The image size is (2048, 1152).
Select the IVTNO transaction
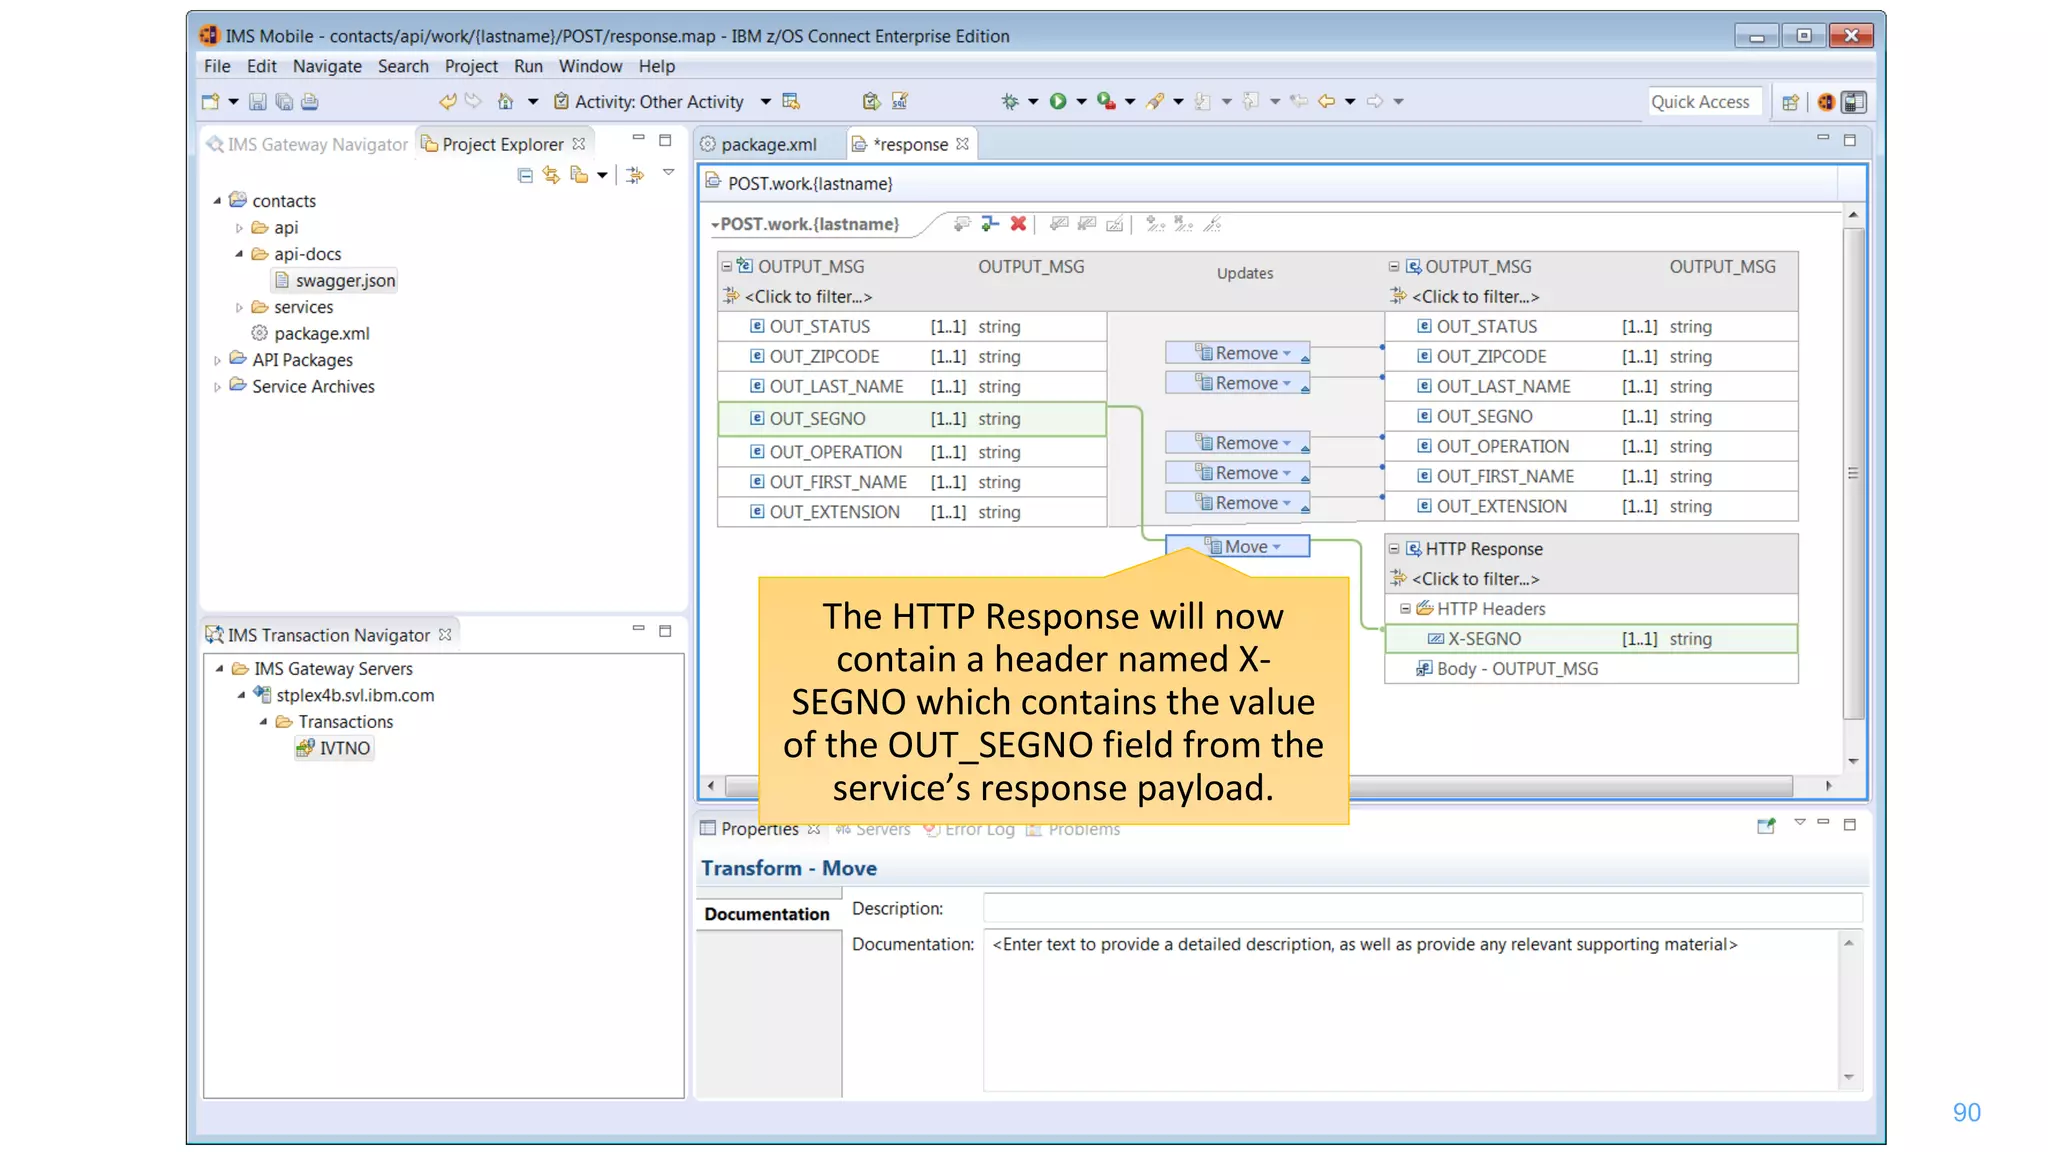334,748
